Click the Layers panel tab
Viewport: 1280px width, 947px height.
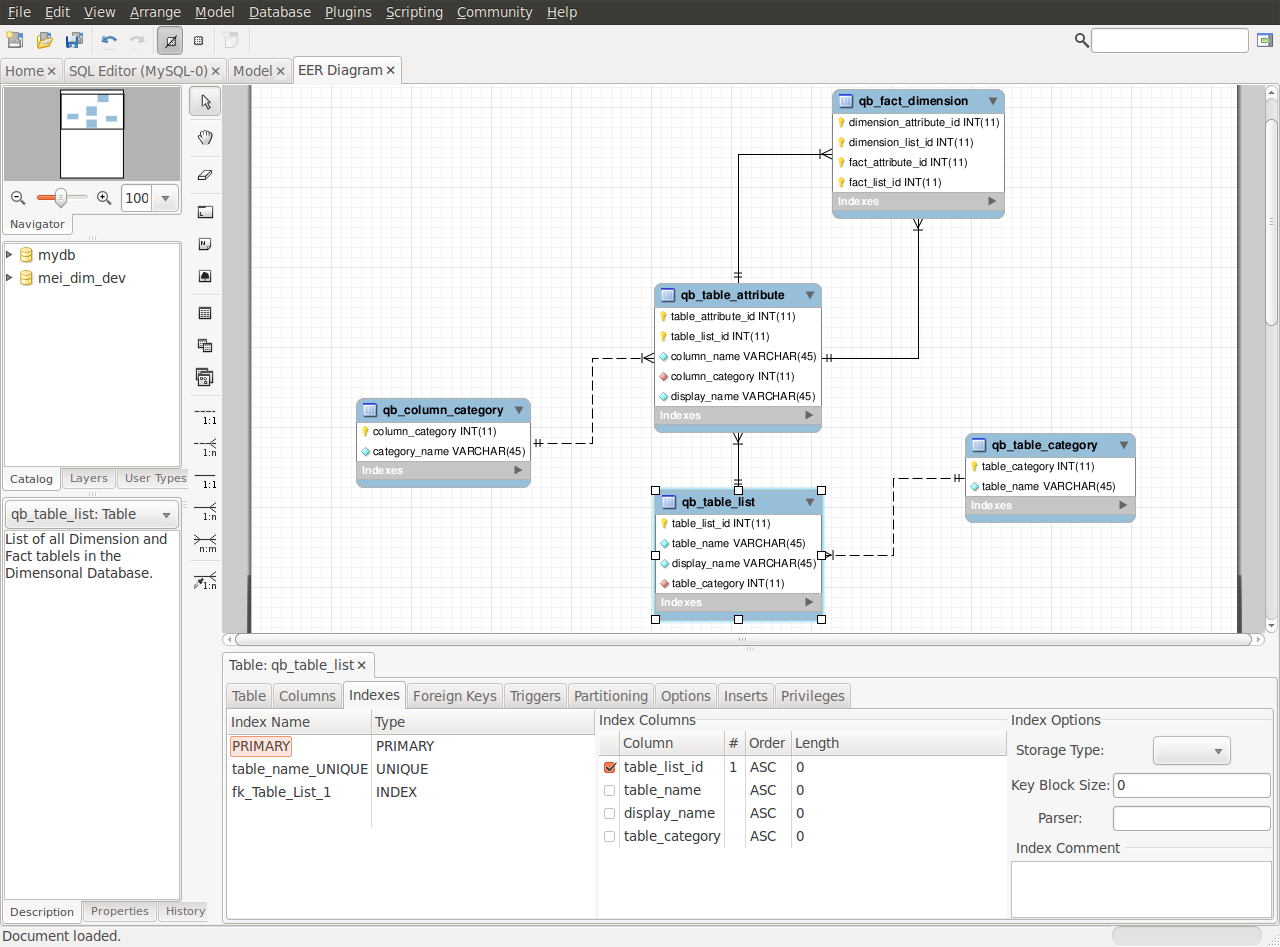pos(88,478)
